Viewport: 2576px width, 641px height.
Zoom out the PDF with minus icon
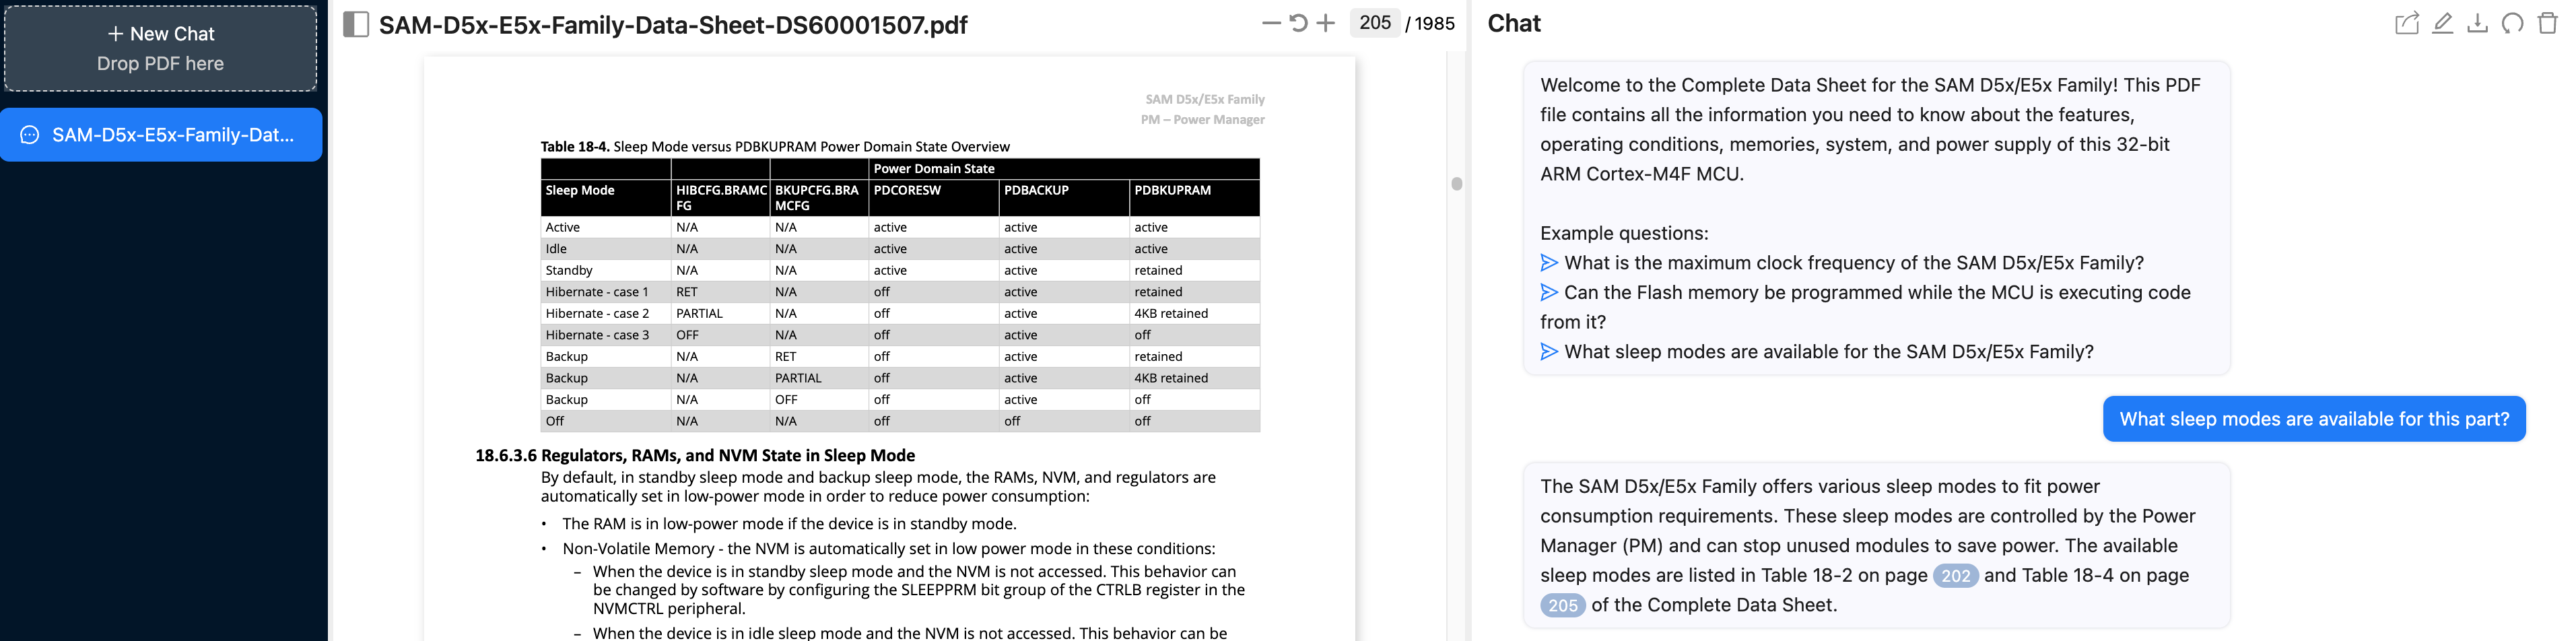click(1270, 23)
